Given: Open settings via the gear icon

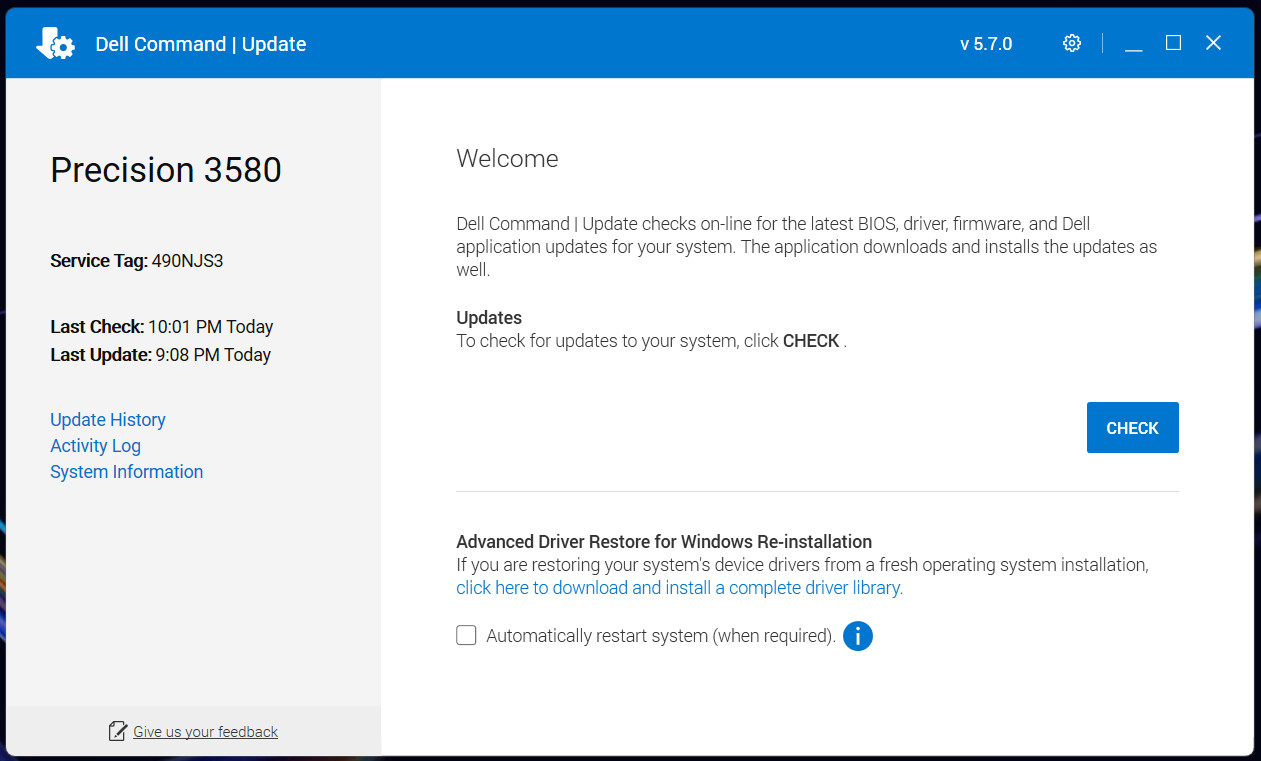Looking at the screenshot, I should [1072, 43].
